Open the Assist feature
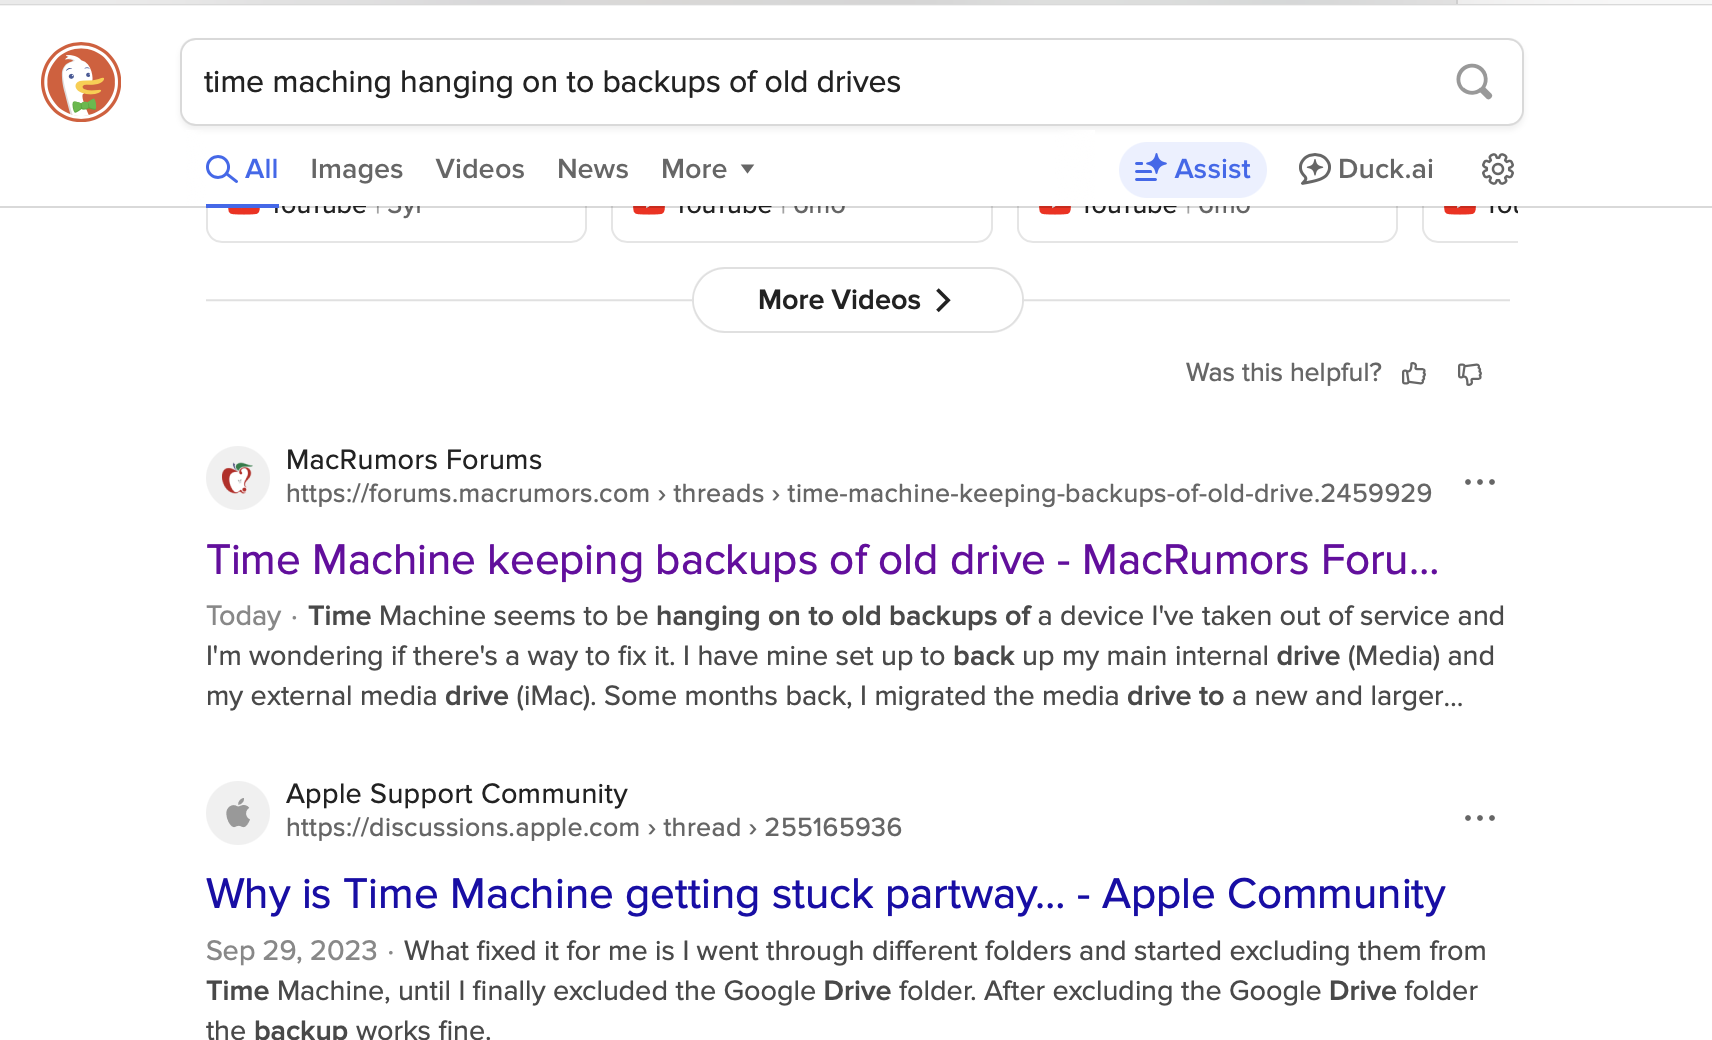1712x1040 pixels. point(1192,169)
